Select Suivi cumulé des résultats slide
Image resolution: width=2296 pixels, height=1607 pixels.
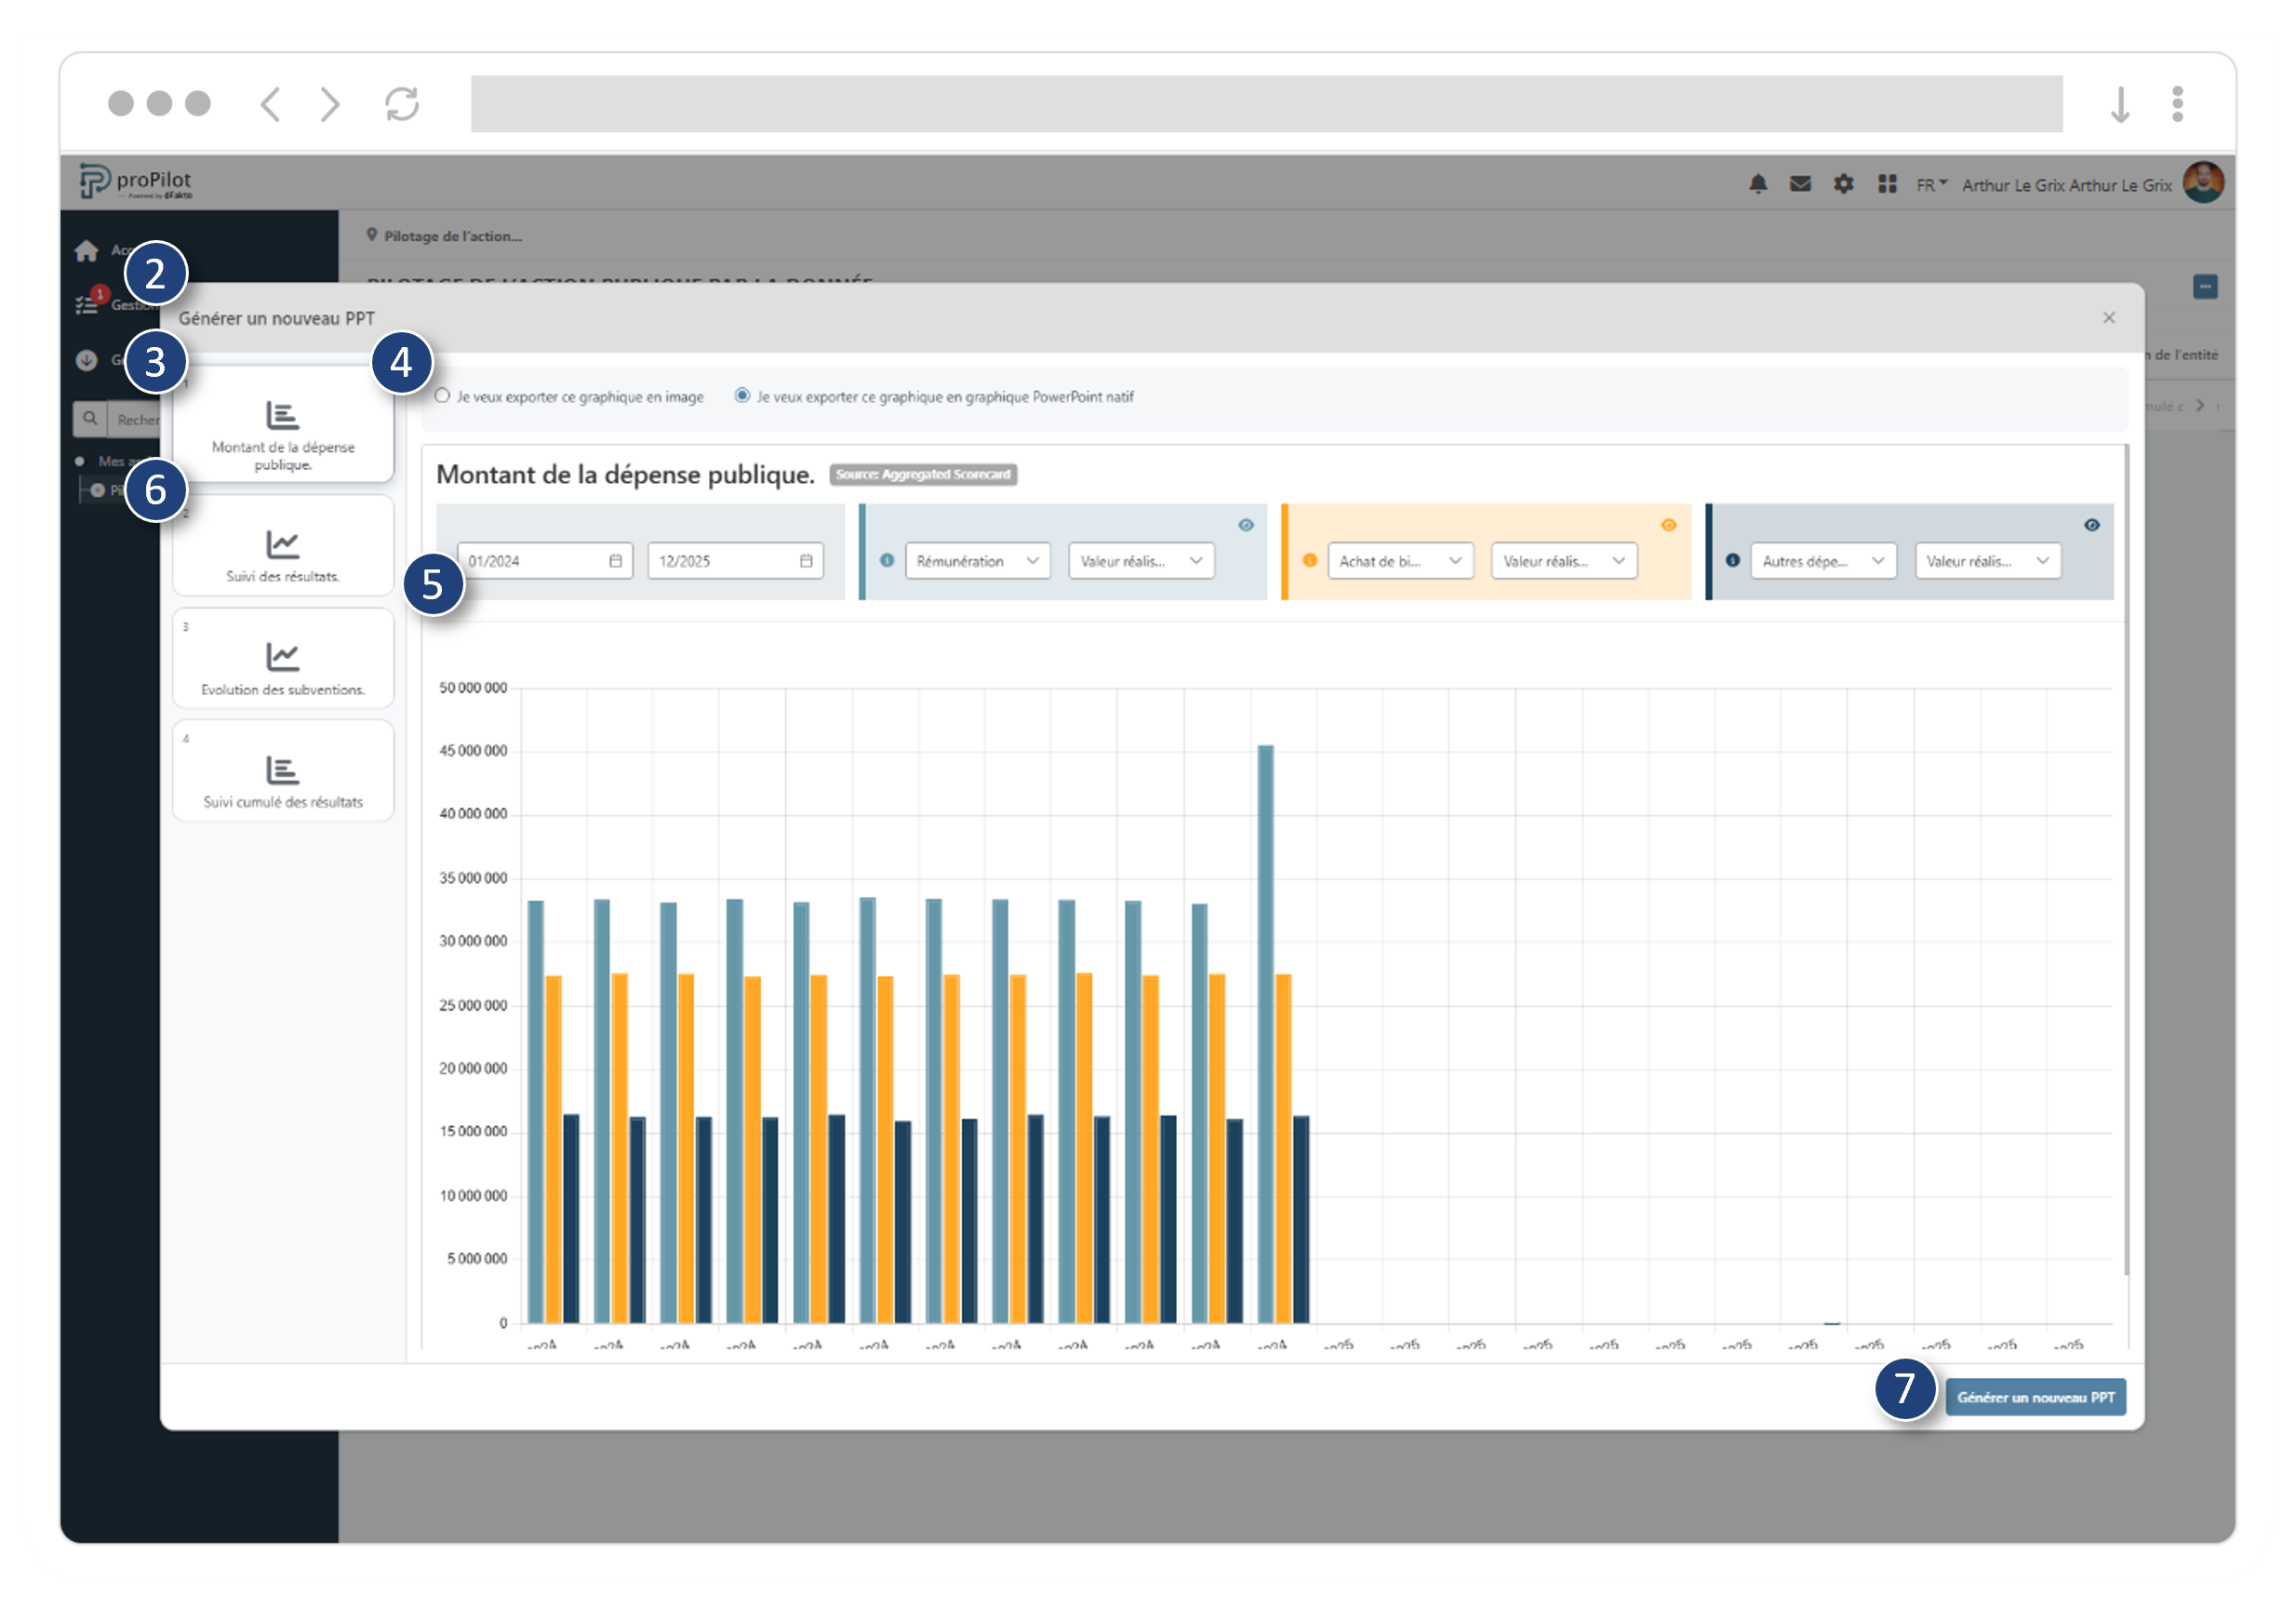(283, 772)
